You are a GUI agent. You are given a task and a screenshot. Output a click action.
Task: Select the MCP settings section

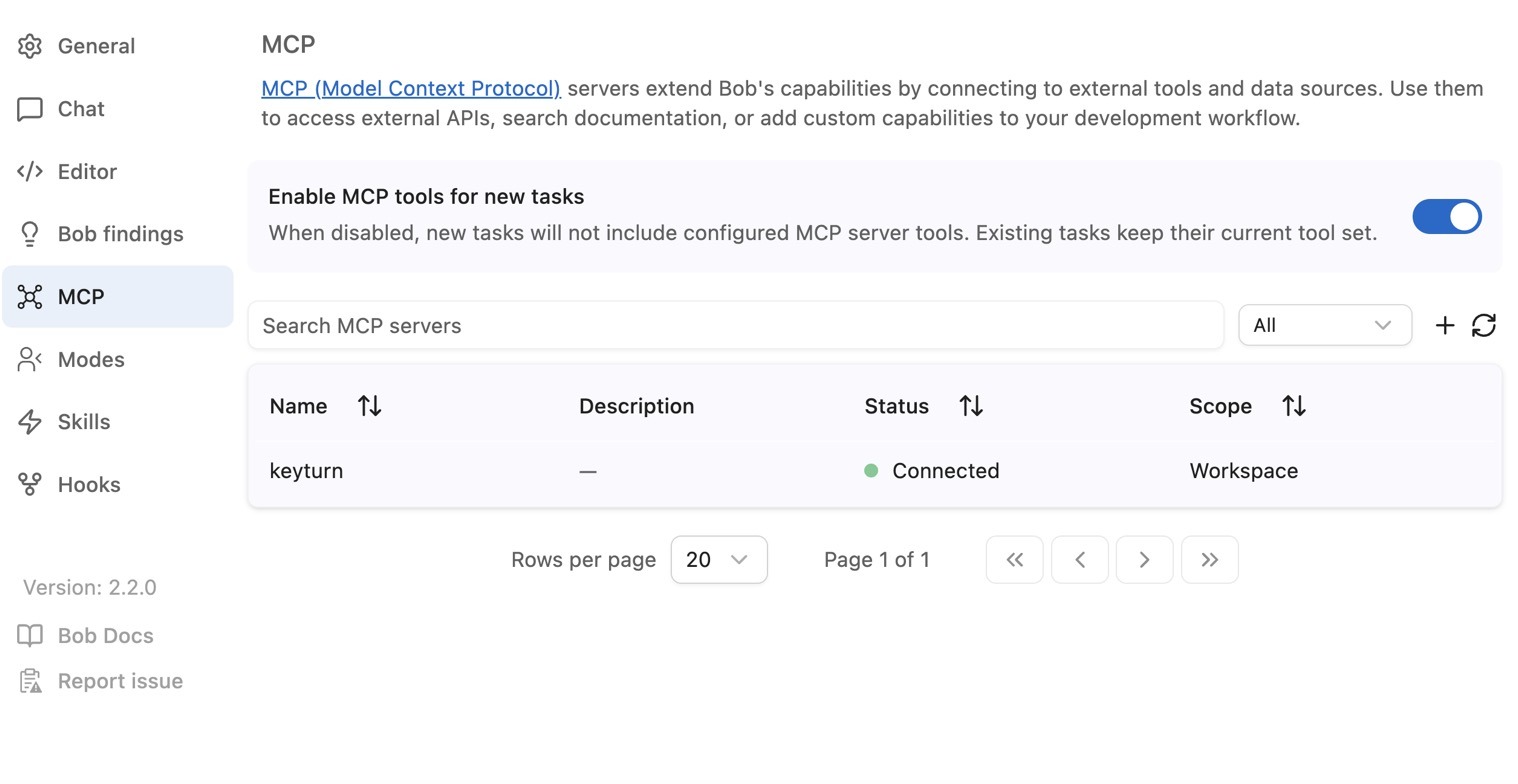tap(117, 297)
